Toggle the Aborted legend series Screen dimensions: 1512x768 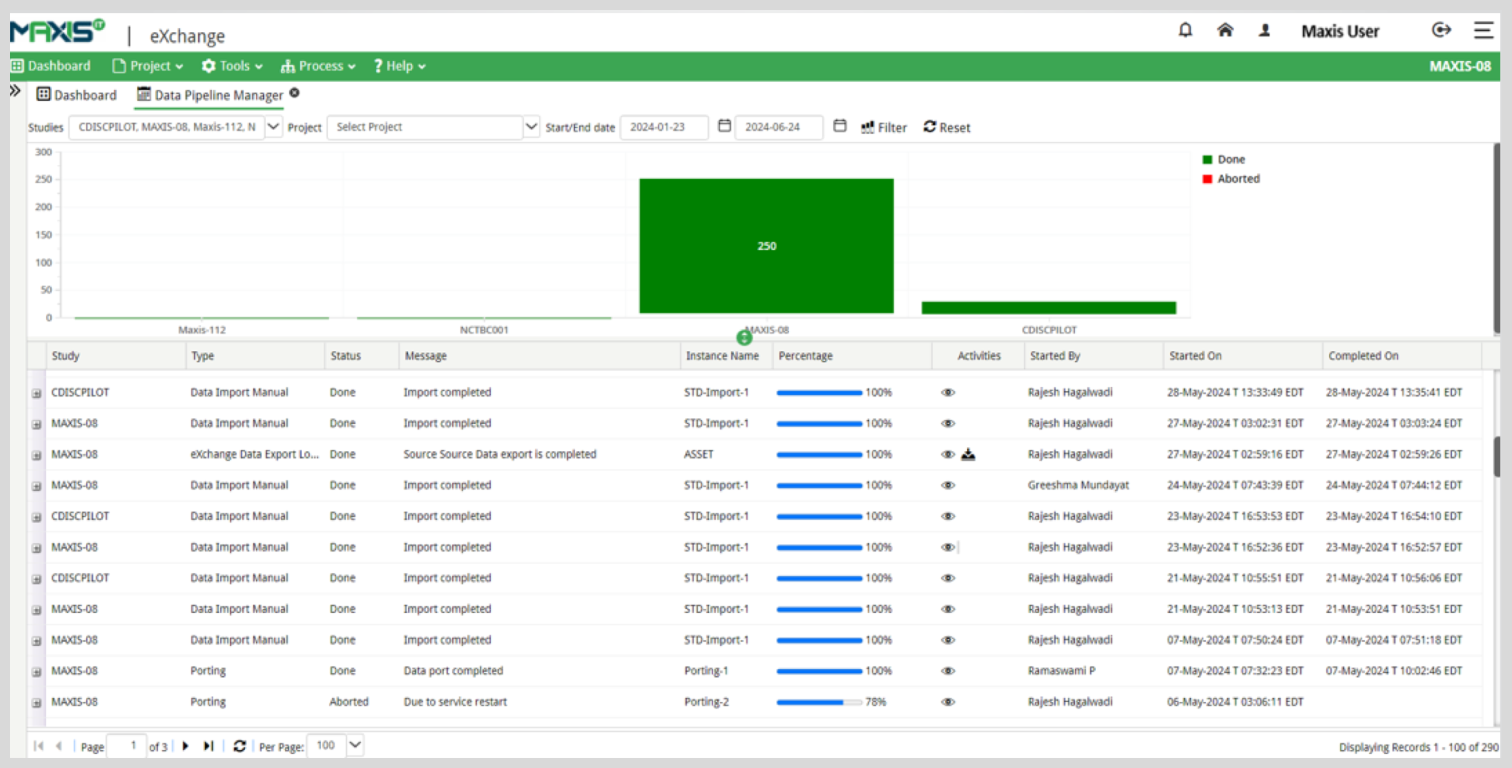click(1238, 179)
